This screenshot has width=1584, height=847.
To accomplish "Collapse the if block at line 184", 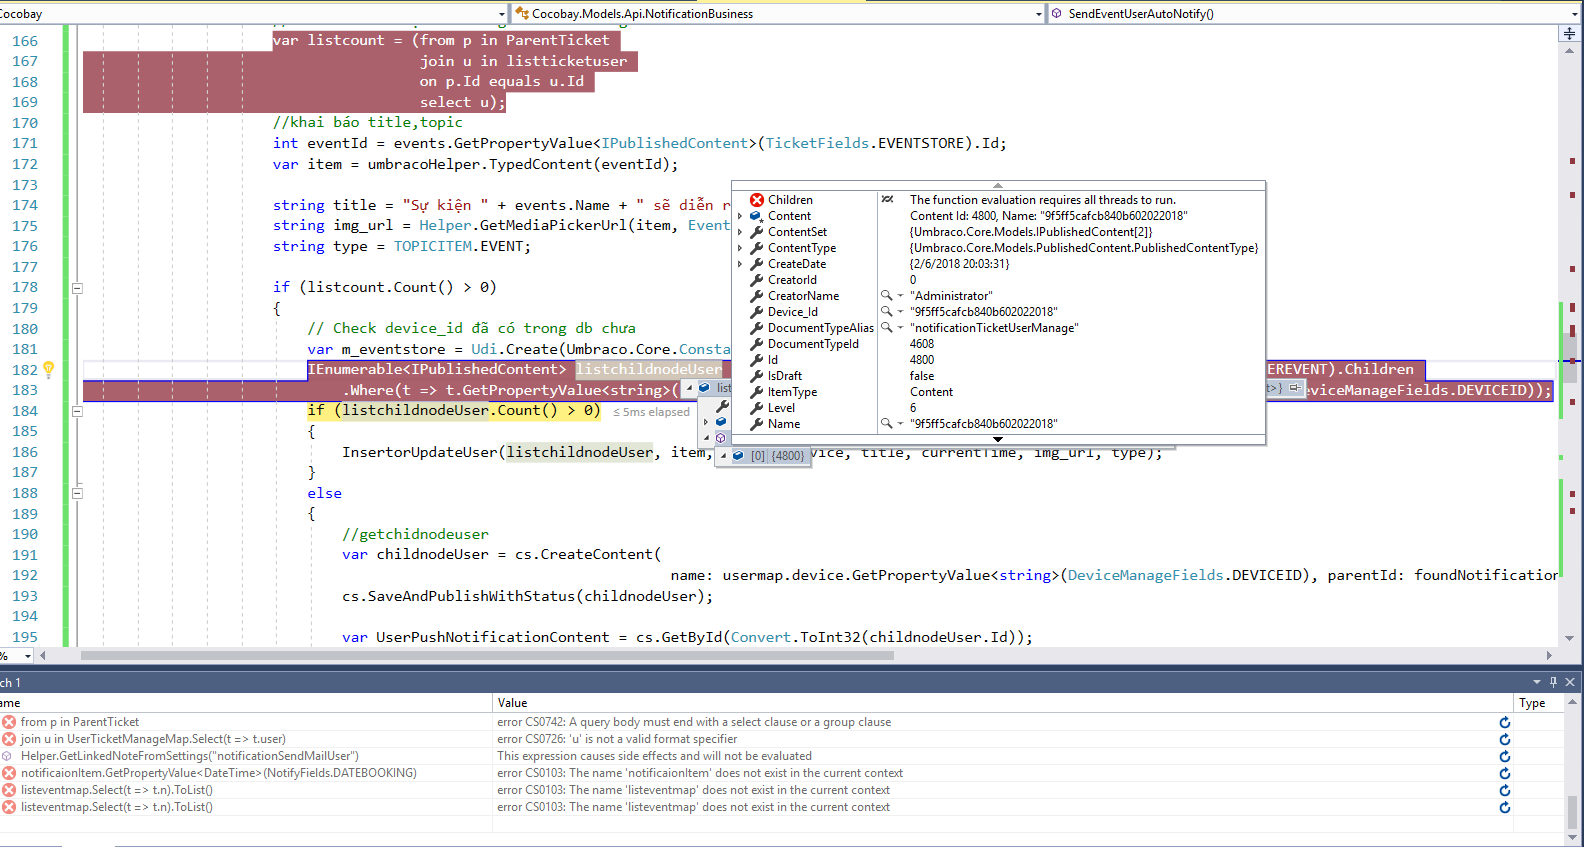I will pos(77,411).
